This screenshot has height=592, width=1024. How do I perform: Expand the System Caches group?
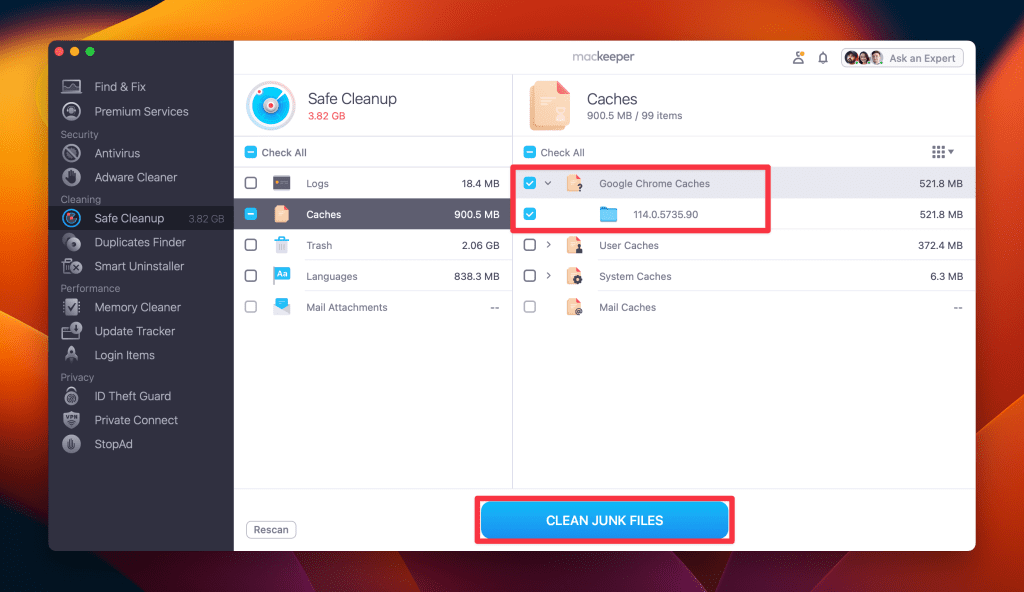549,276
